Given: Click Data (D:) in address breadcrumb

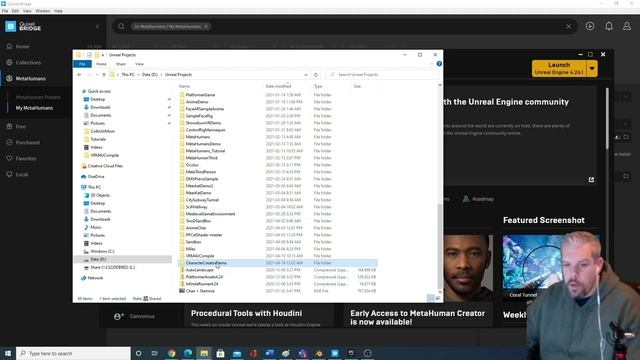Looking at the screenshot, I should 150,75.
